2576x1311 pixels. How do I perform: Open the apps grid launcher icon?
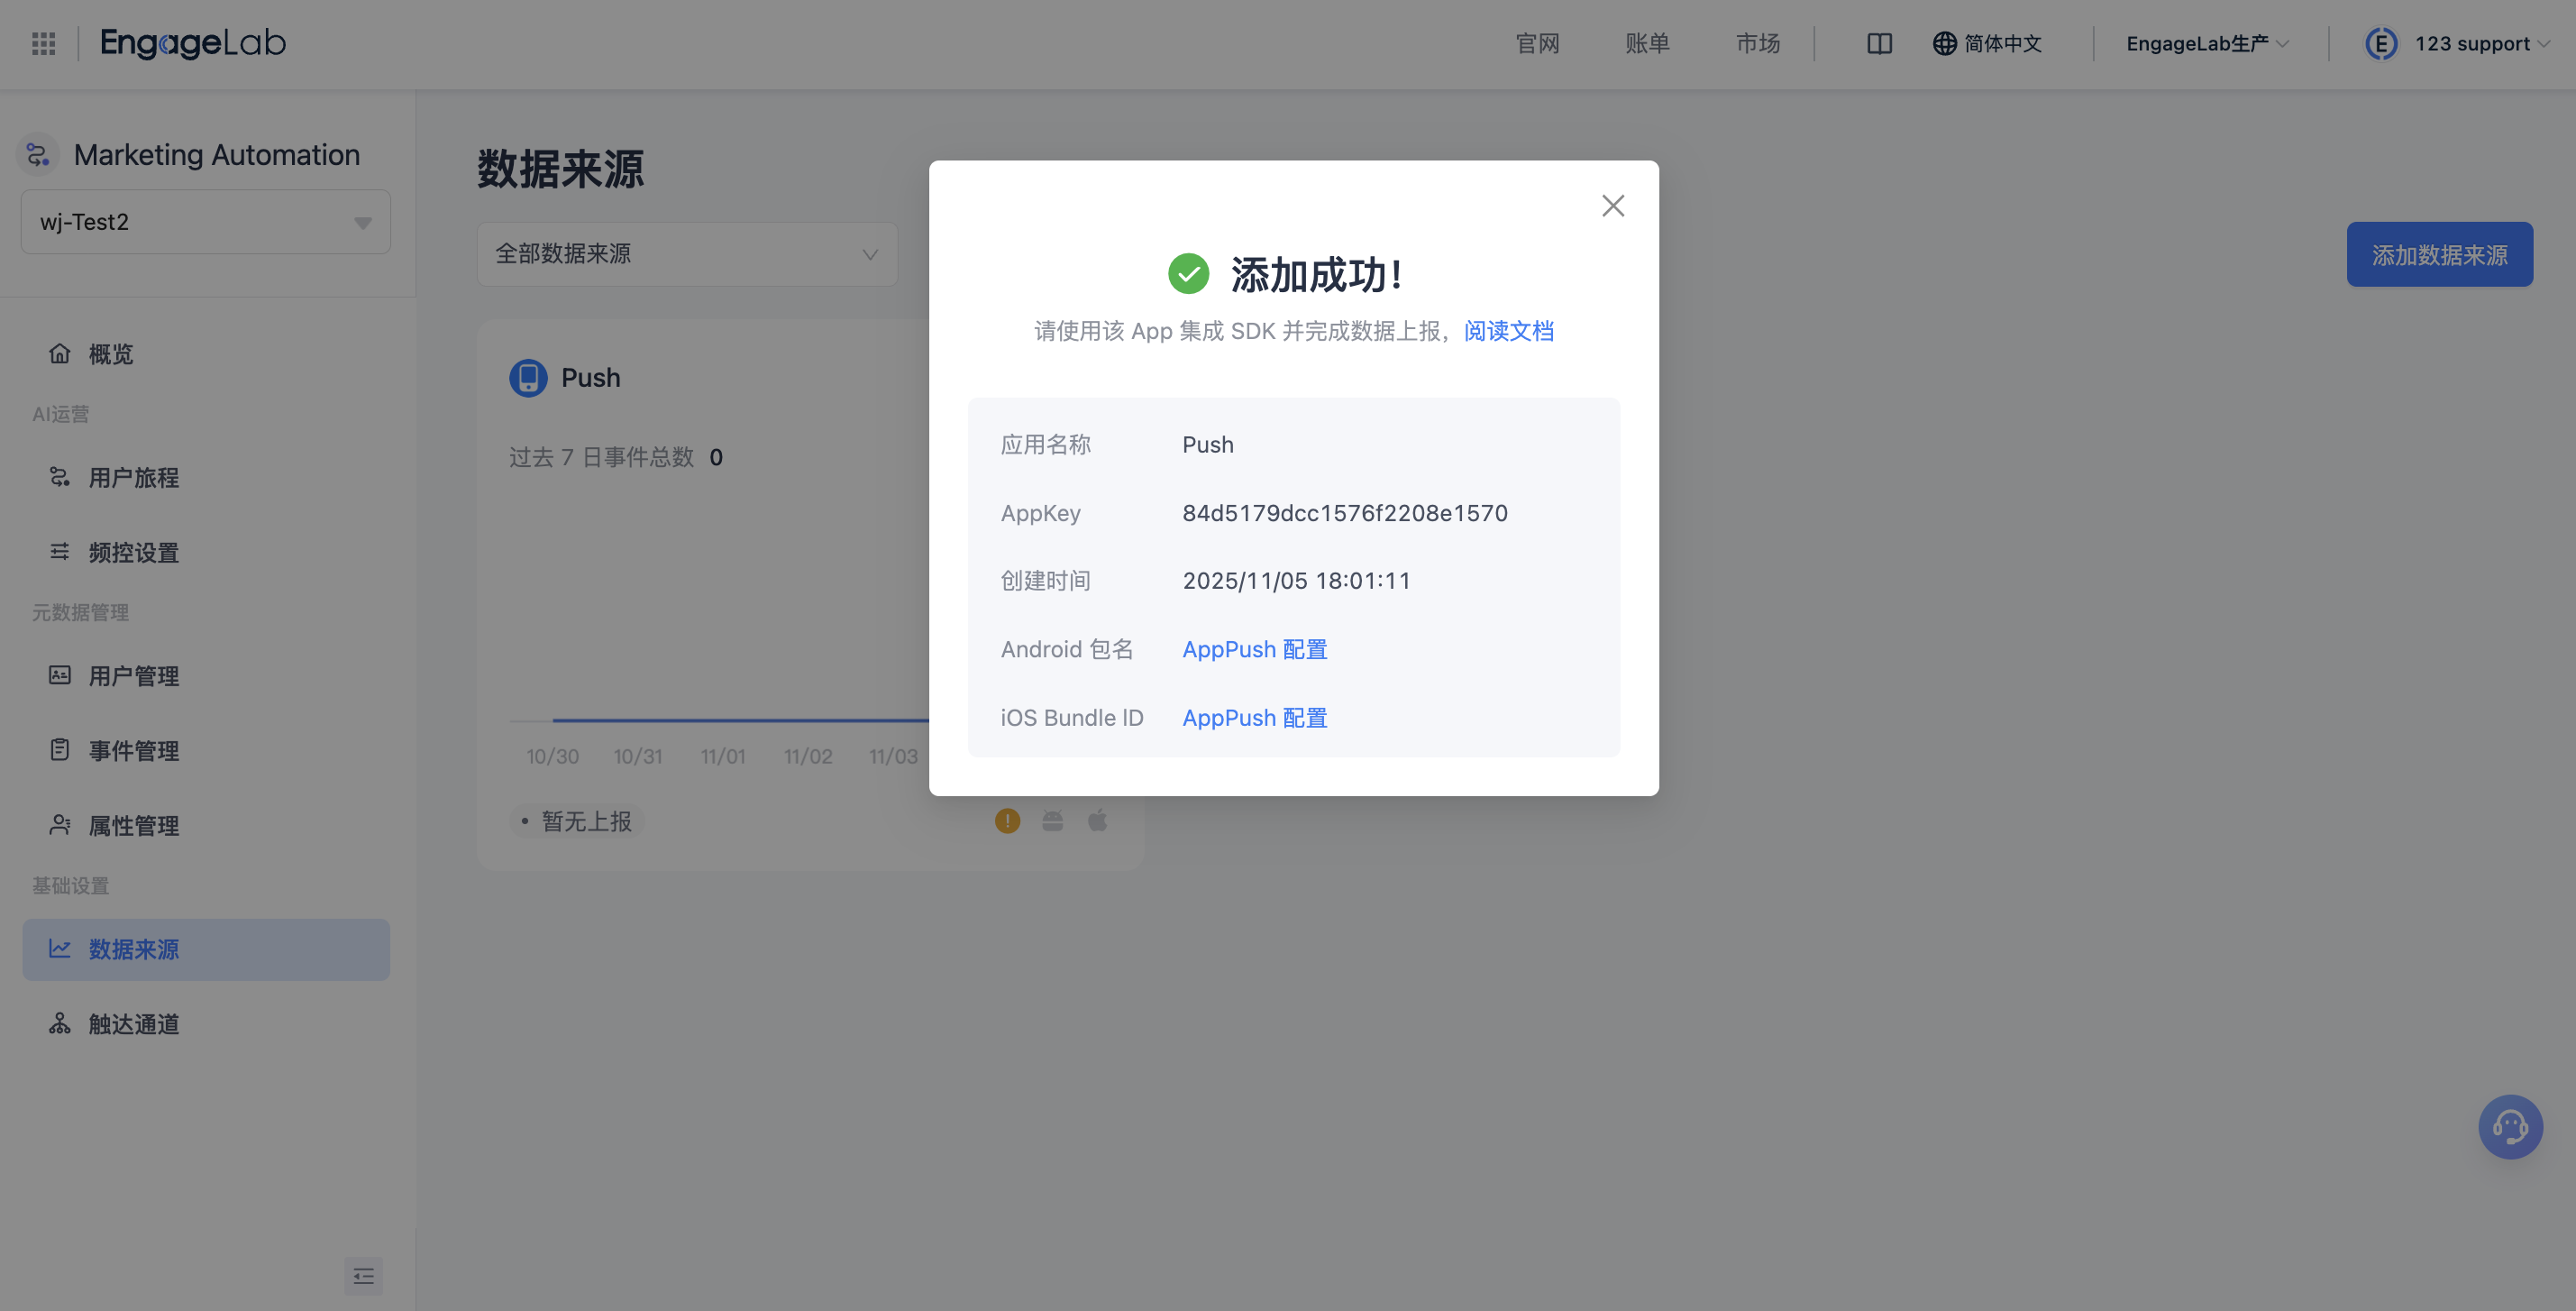tap(43, 43)
